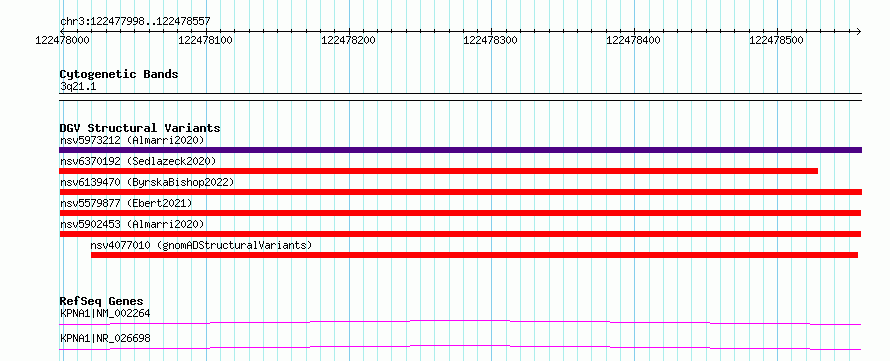The height and width of the screenshot is (361, 890).
Task: Click the 122478500 ruler coordinate
Action: click(776, 41)
